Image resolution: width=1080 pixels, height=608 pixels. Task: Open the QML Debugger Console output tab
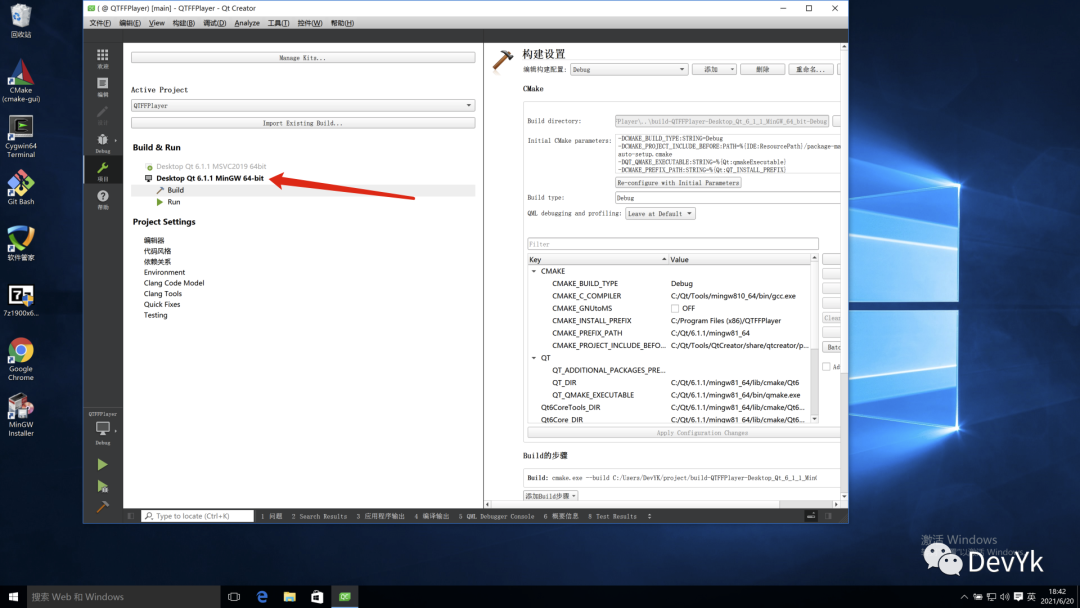[497, 516]
